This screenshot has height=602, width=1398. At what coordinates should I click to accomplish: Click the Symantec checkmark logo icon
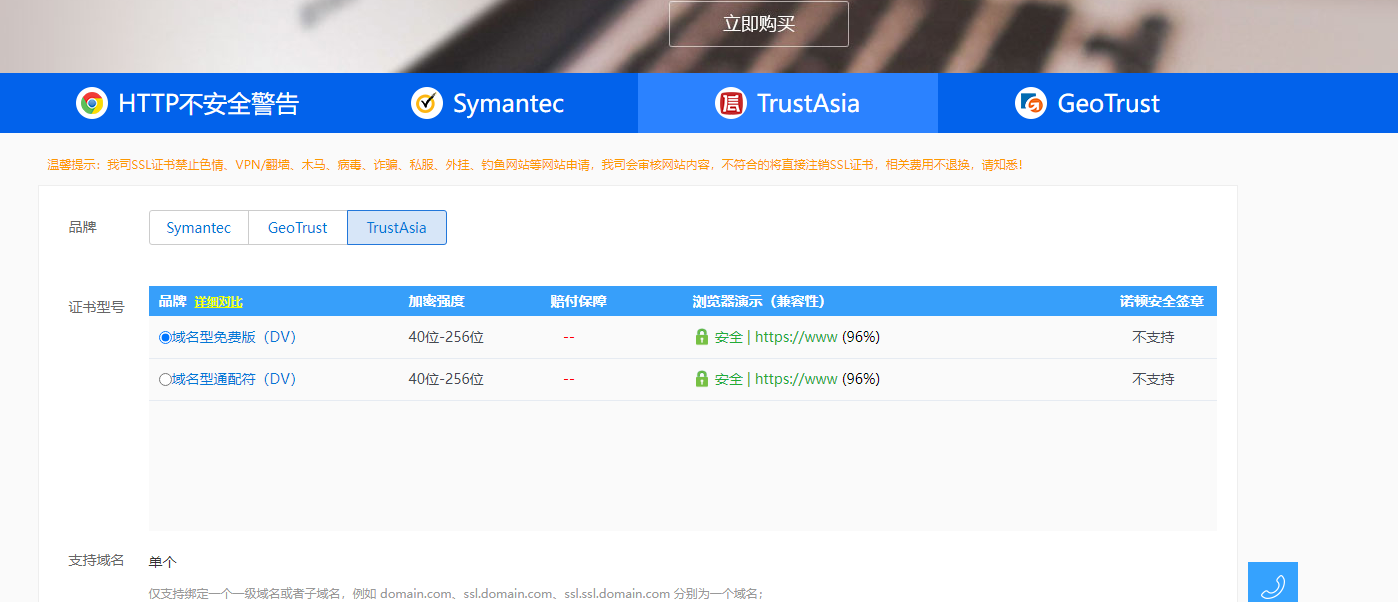pos(427,103)
